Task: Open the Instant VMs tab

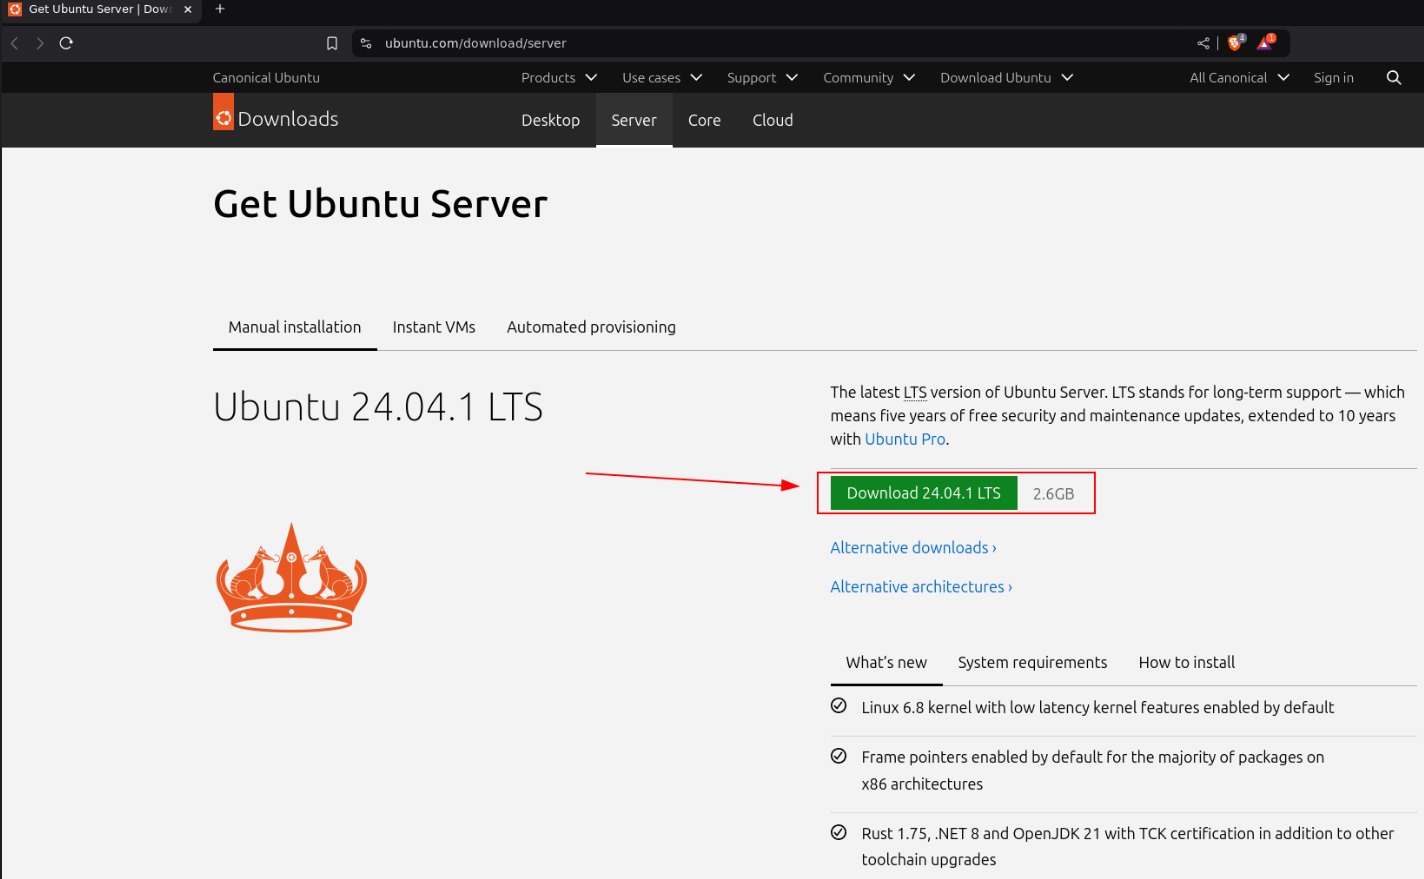Action: tap(434, 327)
